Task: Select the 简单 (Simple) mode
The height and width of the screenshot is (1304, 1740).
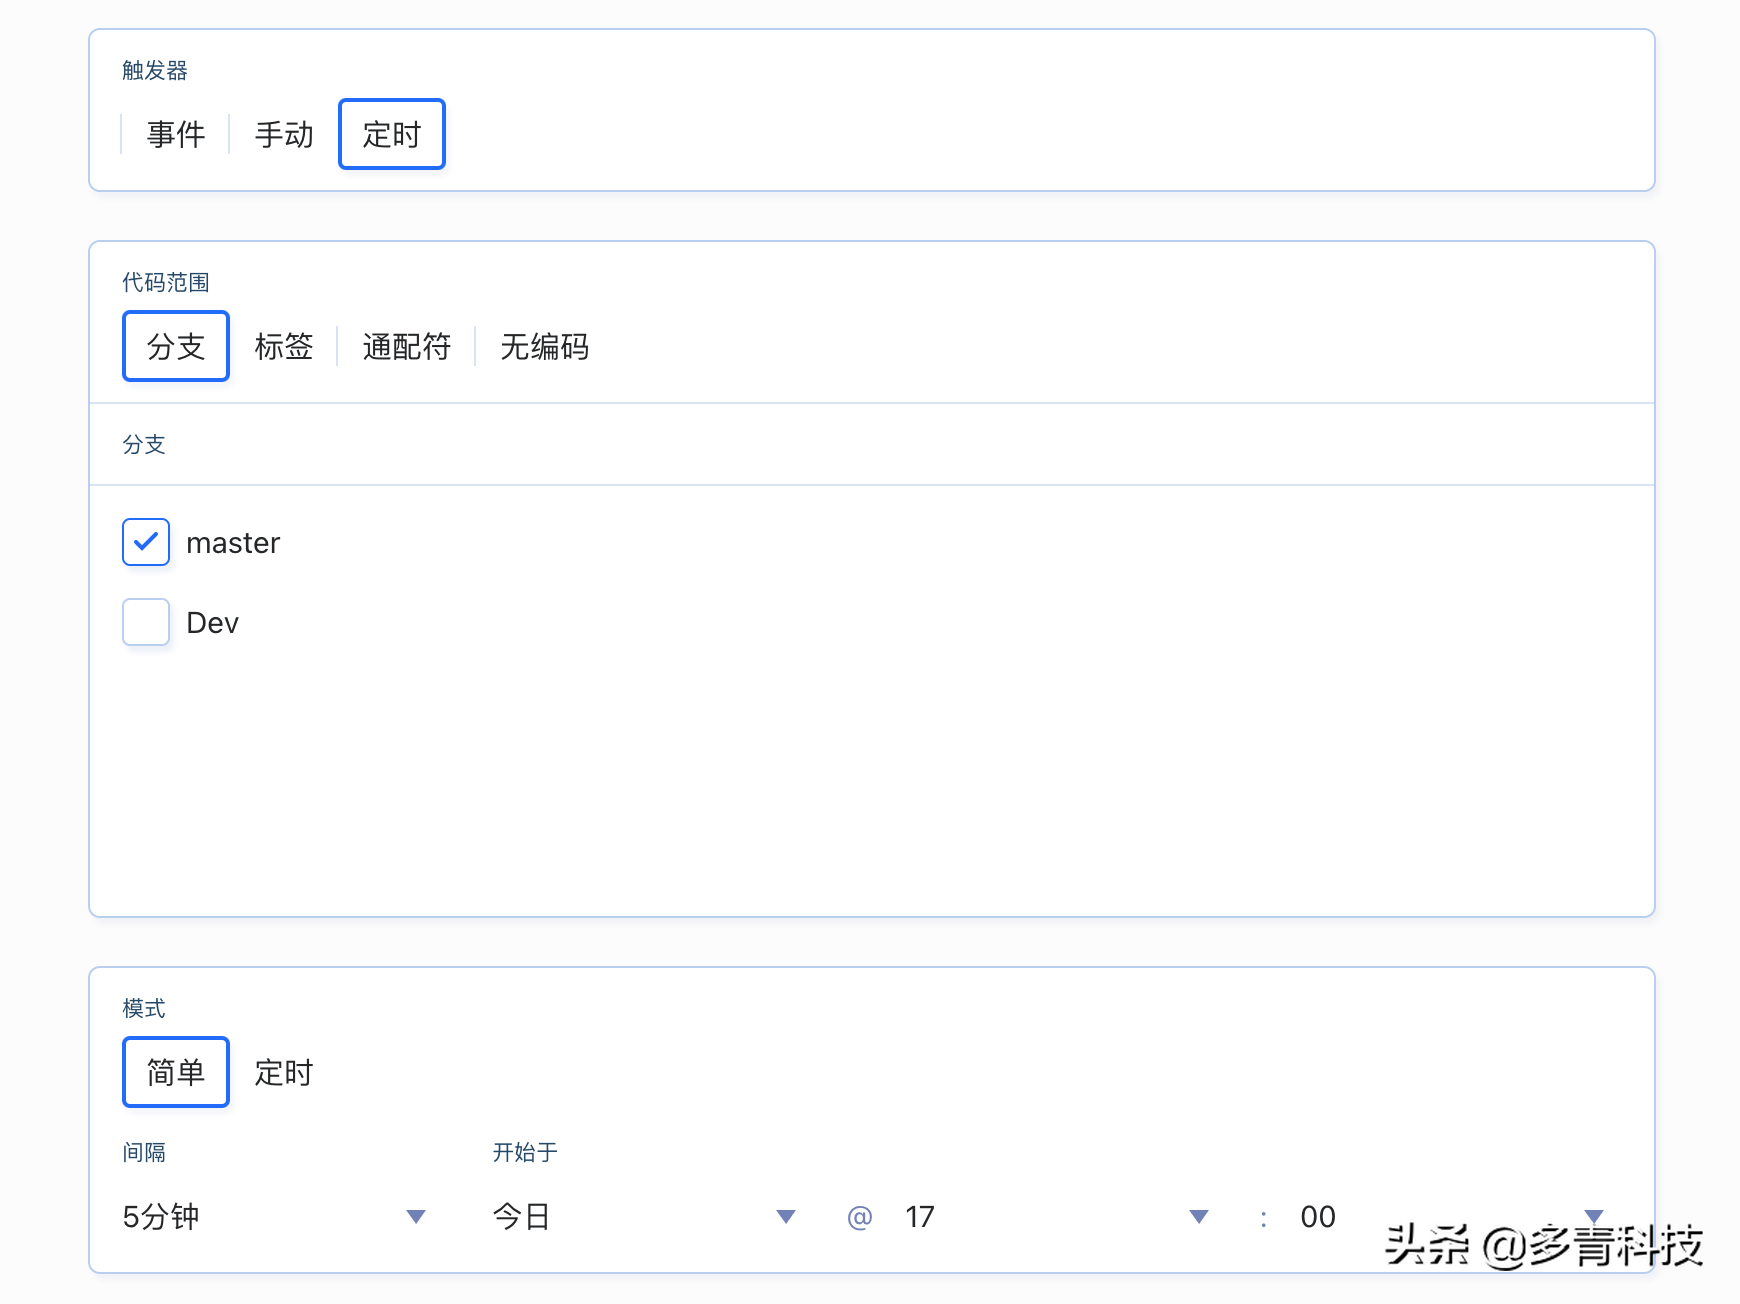Action: coord(176,1071)
